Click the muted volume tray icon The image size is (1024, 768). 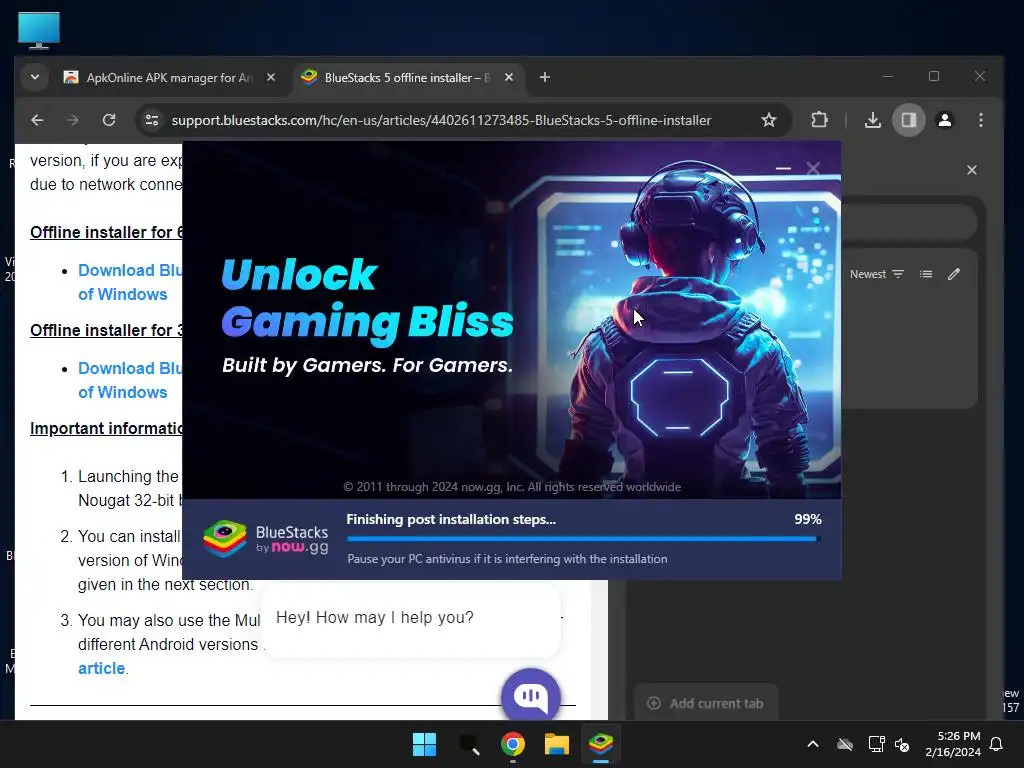coord(902,744)
